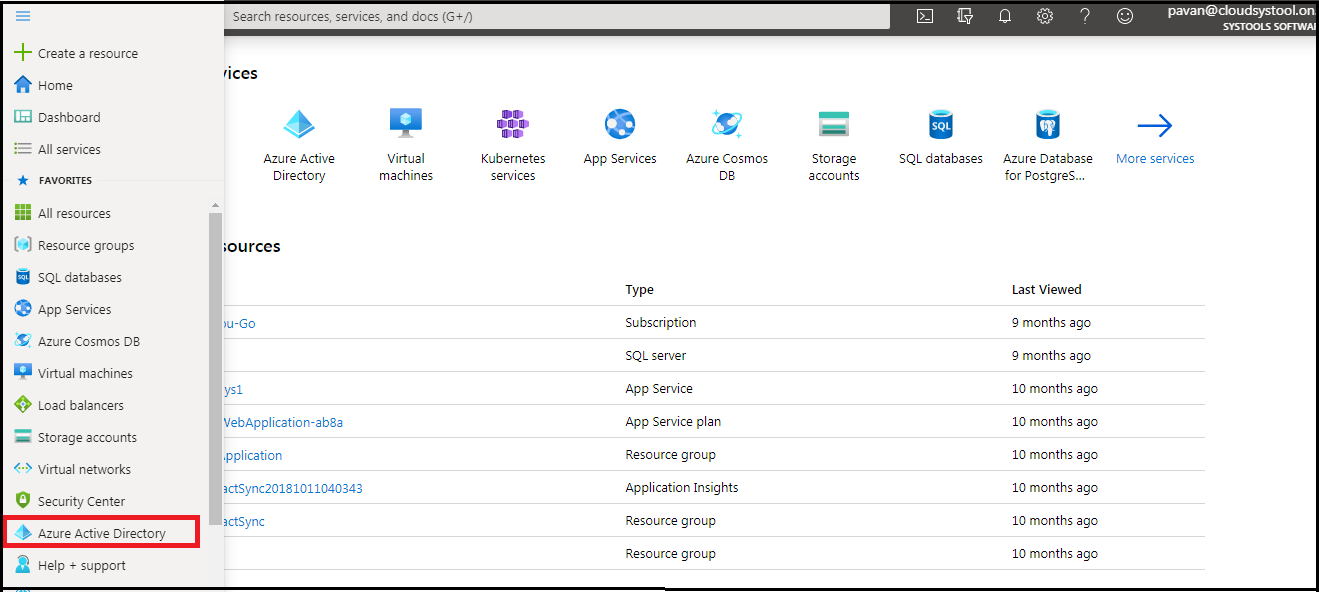1319x592 pixels.
Task: Open the Kubernetes services tile
Action: tap(513, 146)
